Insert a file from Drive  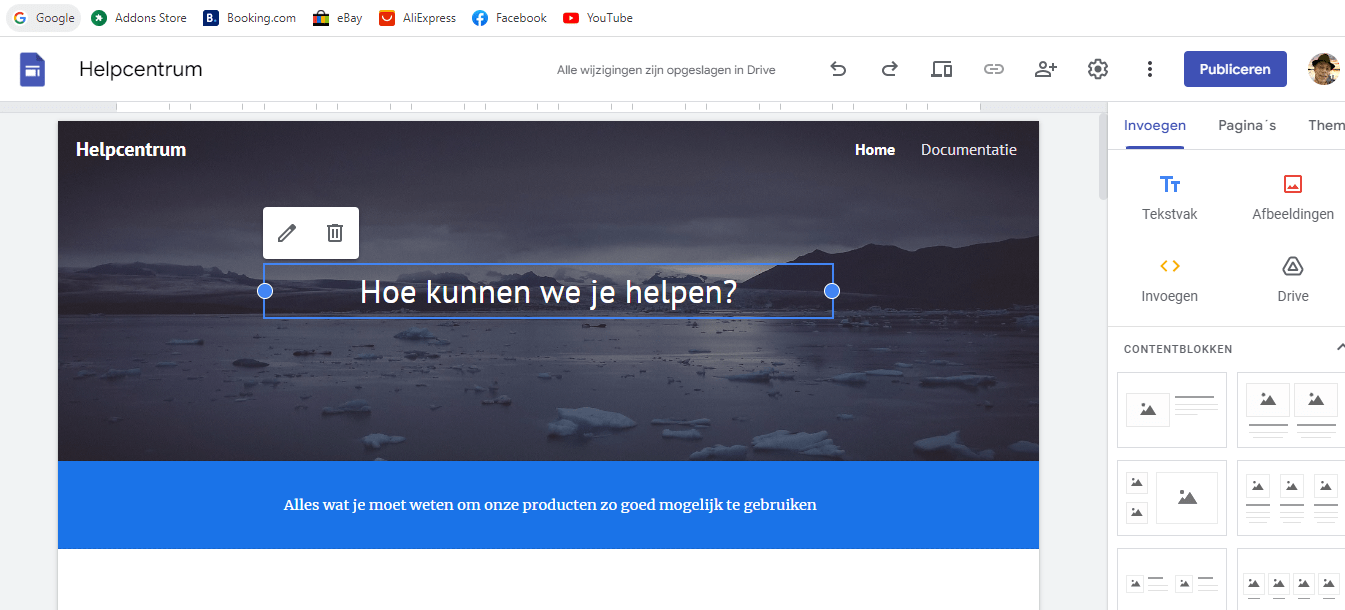click(x=1293, y=280)
